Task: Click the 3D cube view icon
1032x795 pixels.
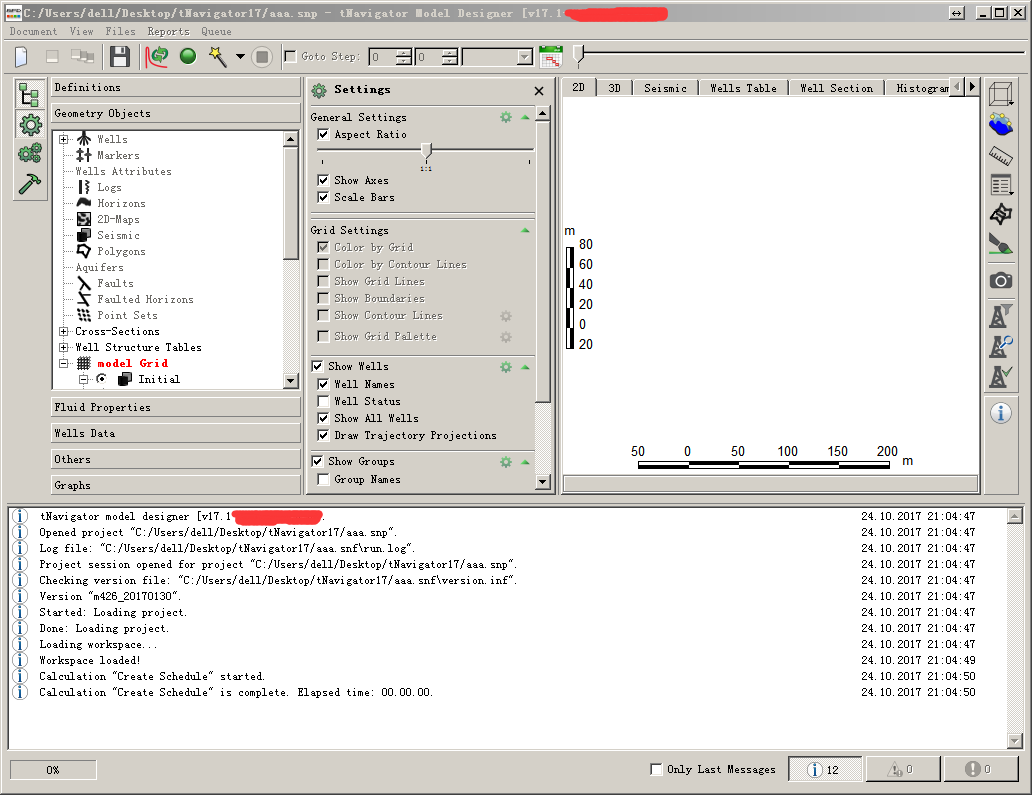Action: tap(1000, 94)
